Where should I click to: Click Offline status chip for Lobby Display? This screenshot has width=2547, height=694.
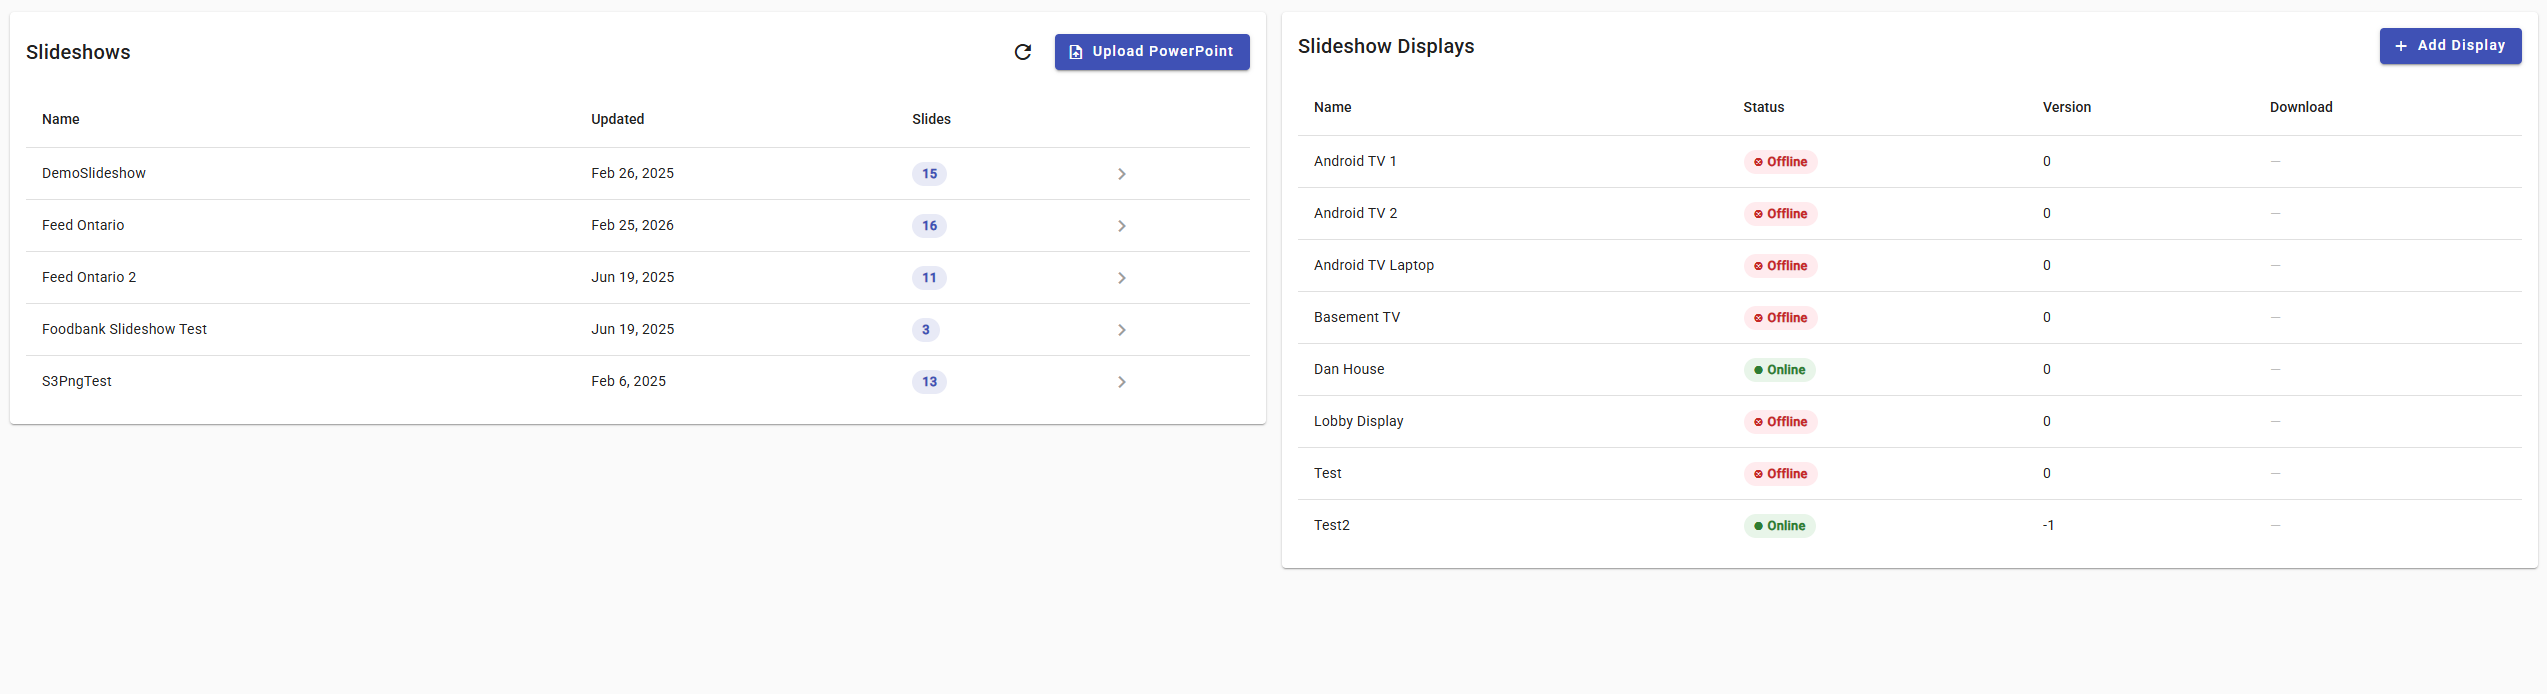(1780, 422)
